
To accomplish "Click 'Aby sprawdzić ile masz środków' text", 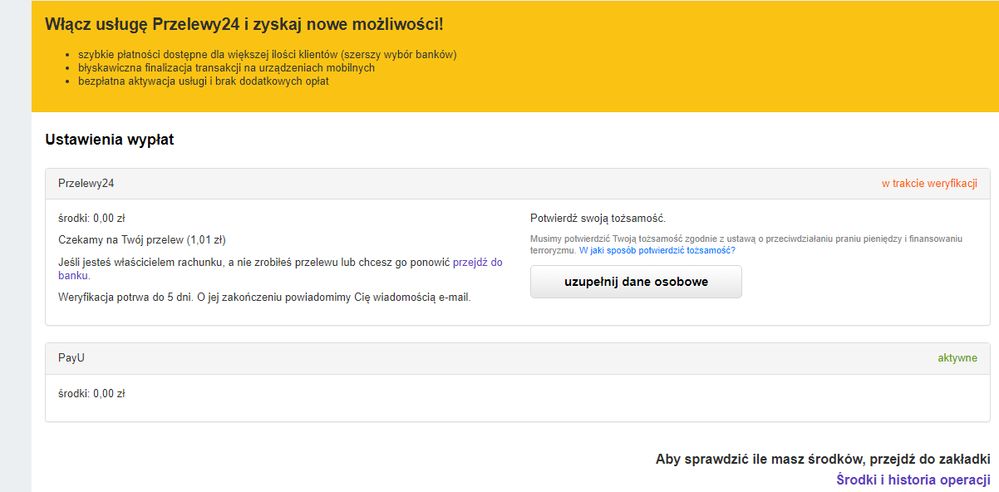I will (823, 459).
